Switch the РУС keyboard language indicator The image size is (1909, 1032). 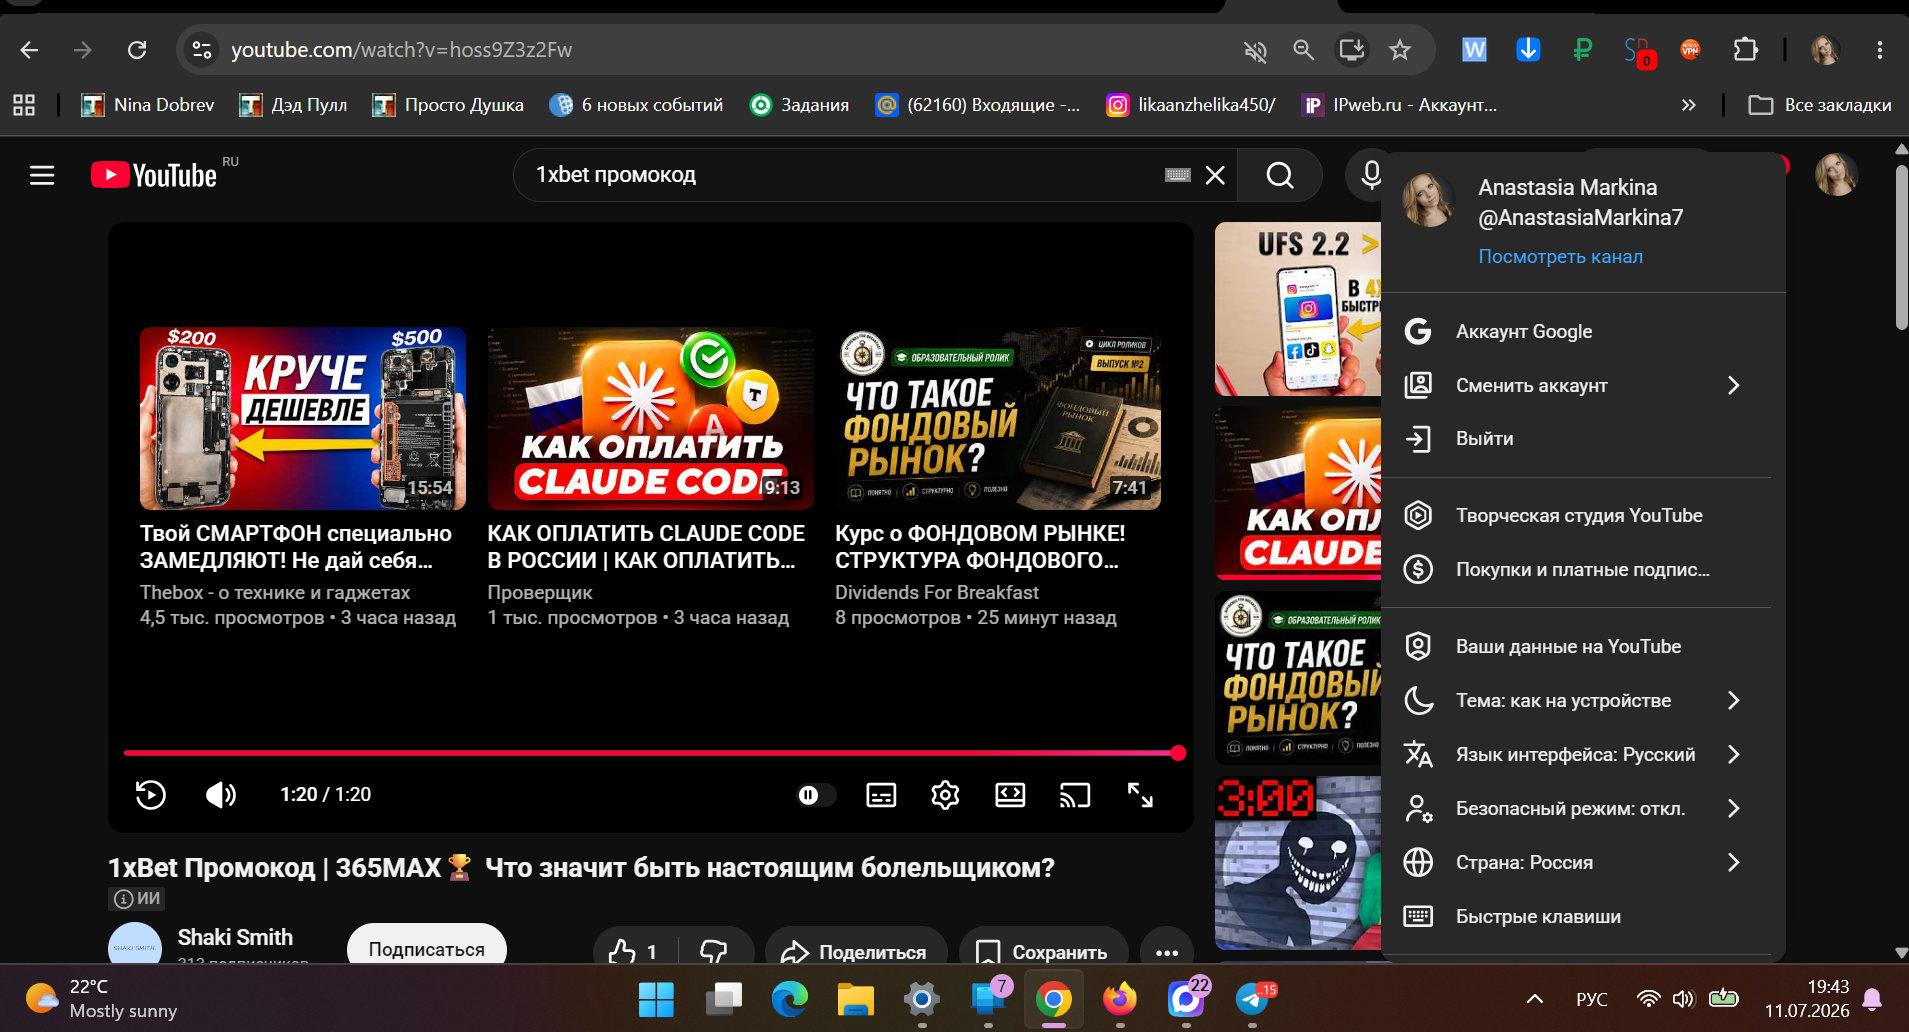1592,999
